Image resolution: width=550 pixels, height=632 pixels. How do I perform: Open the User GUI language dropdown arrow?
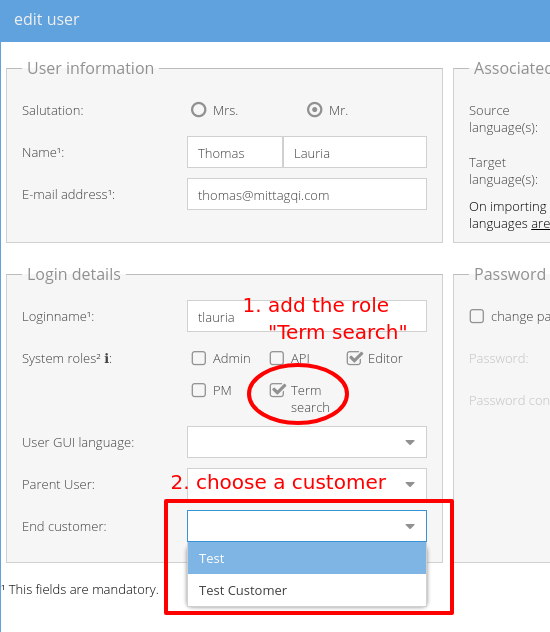pos(410,442)
